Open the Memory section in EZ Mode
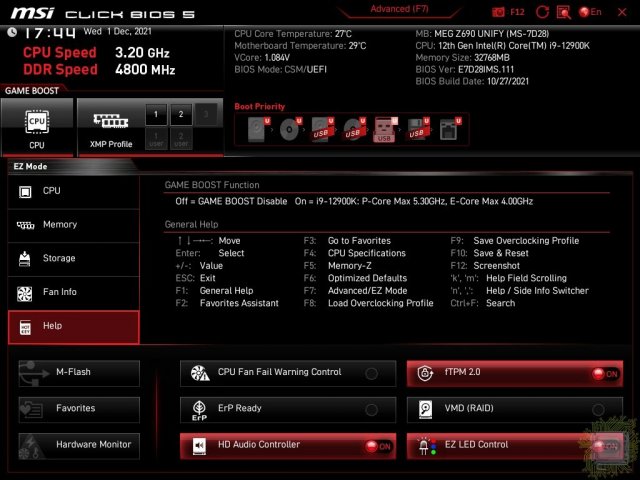640x480 pixels. [x=73, y=225]
